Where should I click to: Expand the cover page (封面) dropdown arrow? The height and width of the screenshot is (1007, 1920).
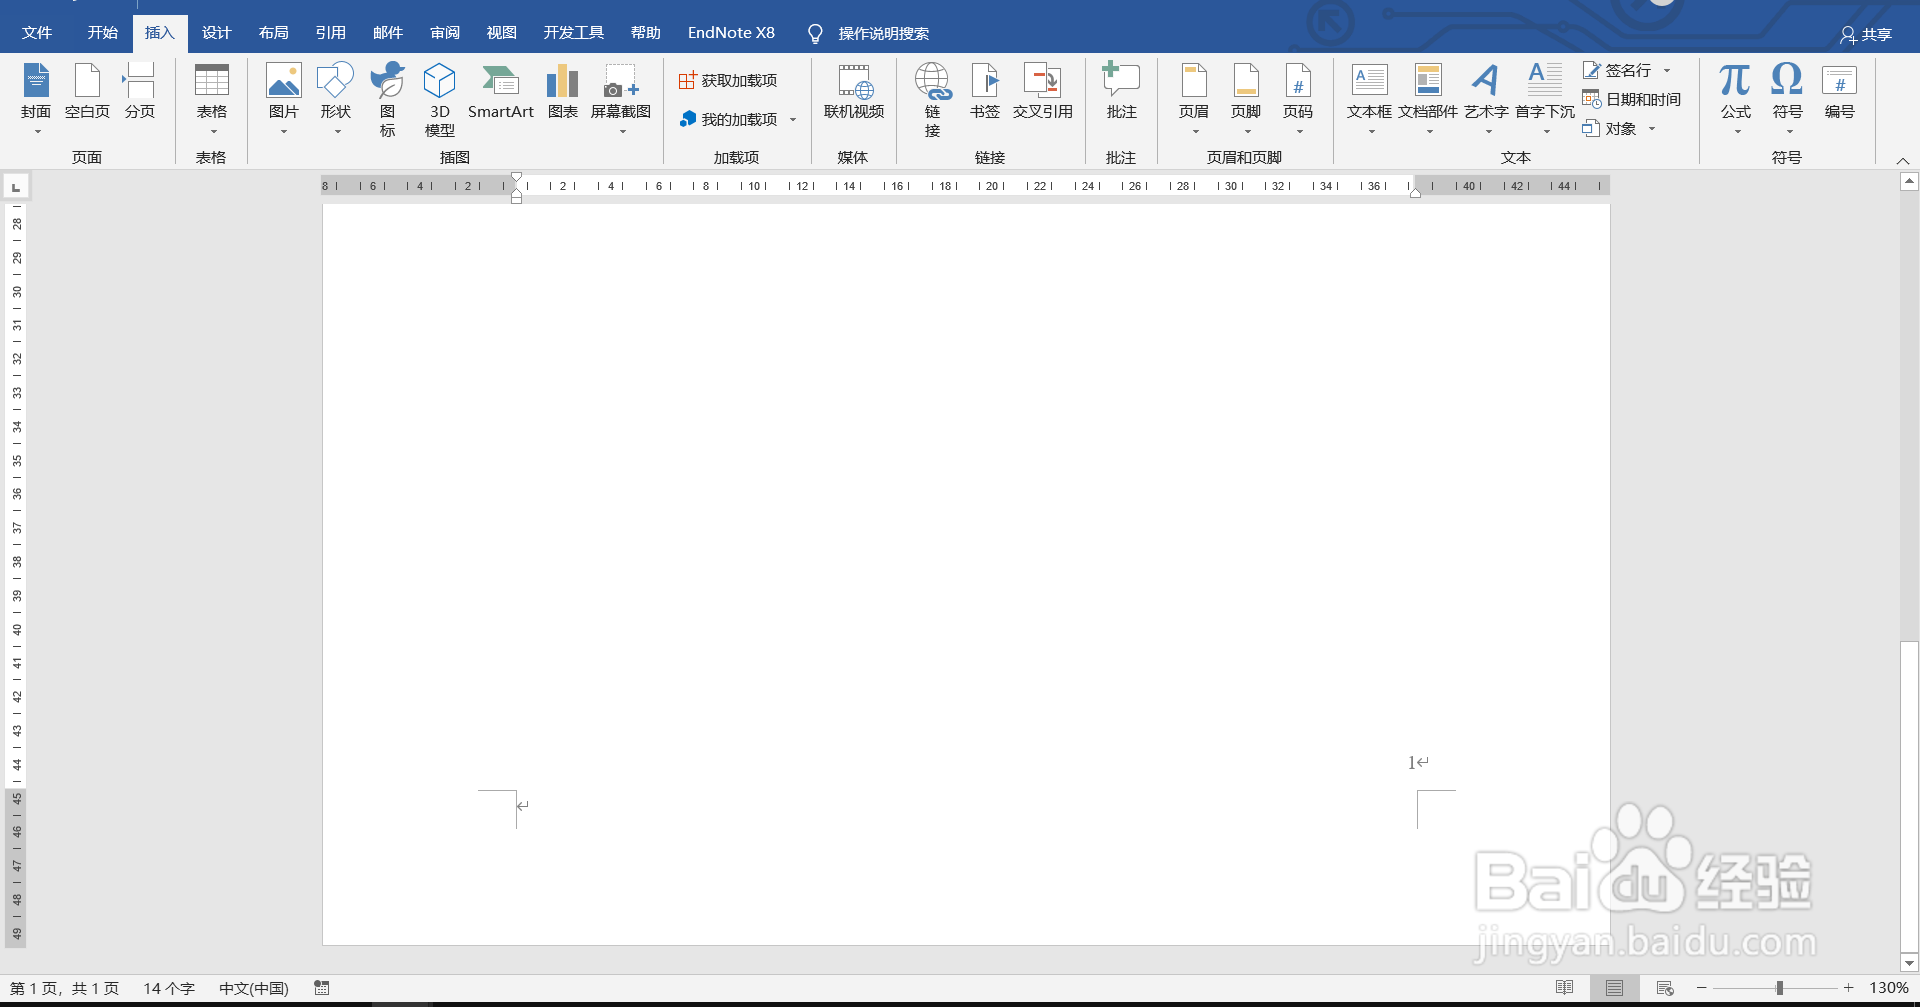coord(37,132)
